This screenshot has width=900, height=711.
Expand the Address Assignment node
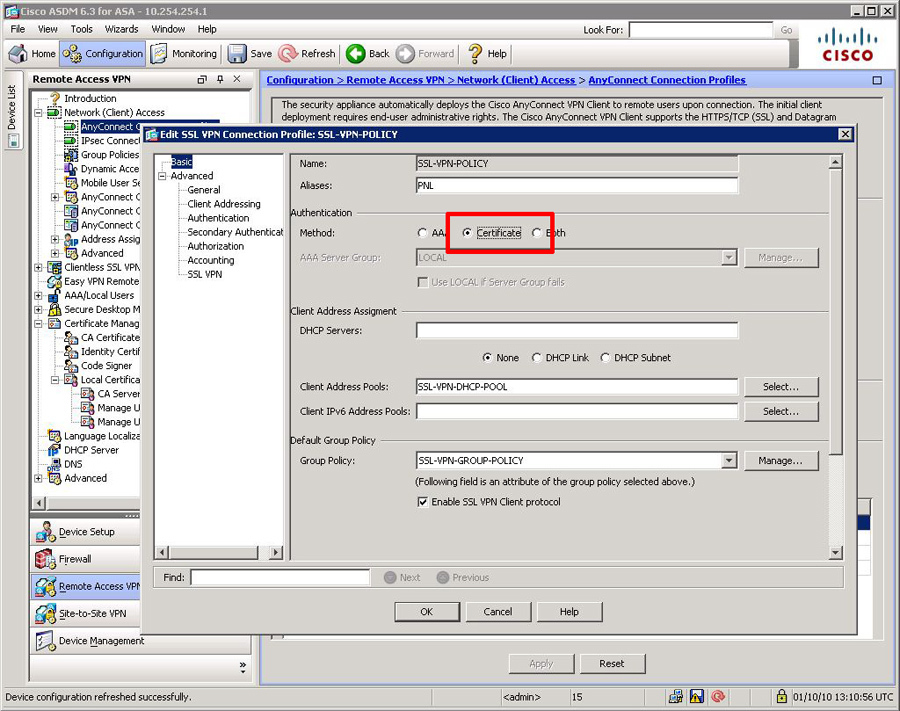click(x=55, y=239)
